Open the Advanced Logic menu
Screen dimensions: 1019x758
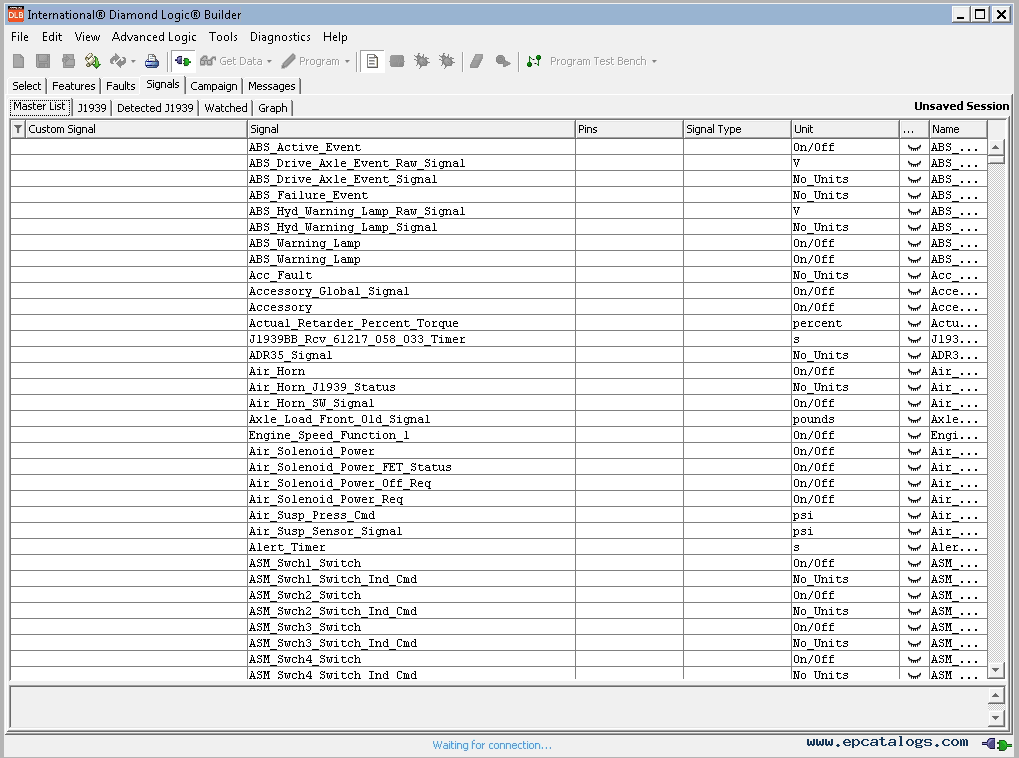click(x=154, y=37)
